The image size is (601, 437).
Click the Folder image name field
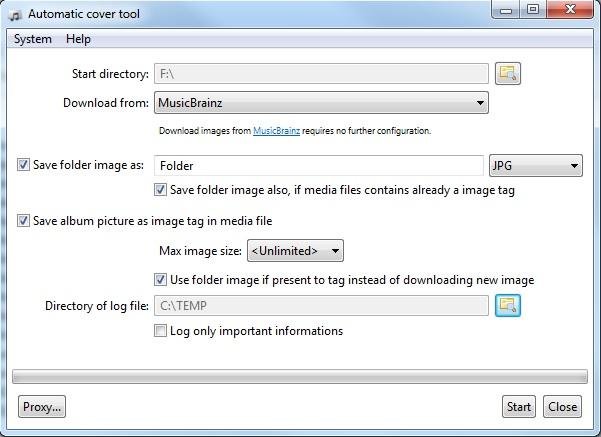coord(319,166)
